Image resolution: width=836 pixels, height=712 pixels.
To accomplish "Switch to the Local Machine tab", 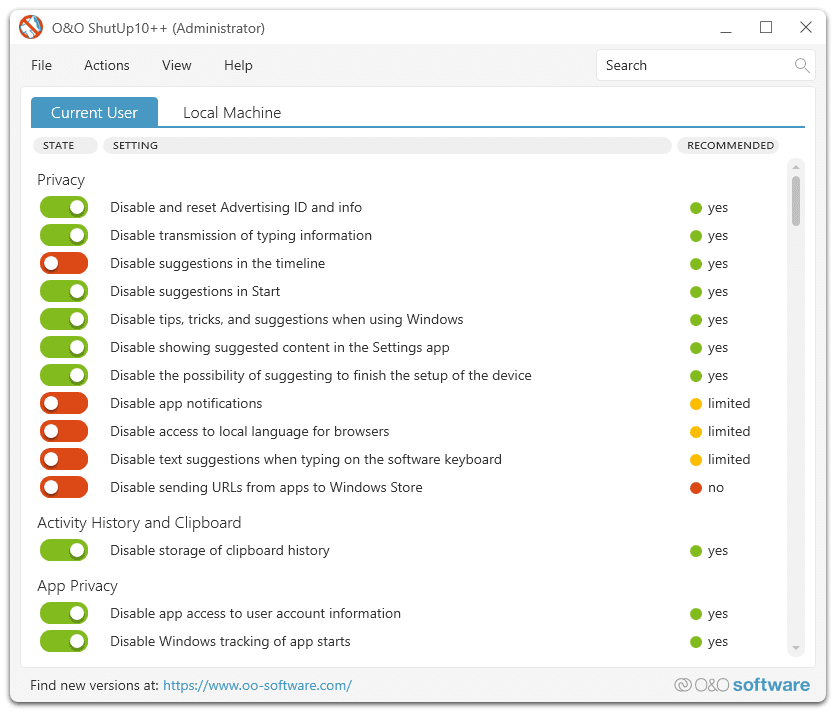I will [231, 113].
